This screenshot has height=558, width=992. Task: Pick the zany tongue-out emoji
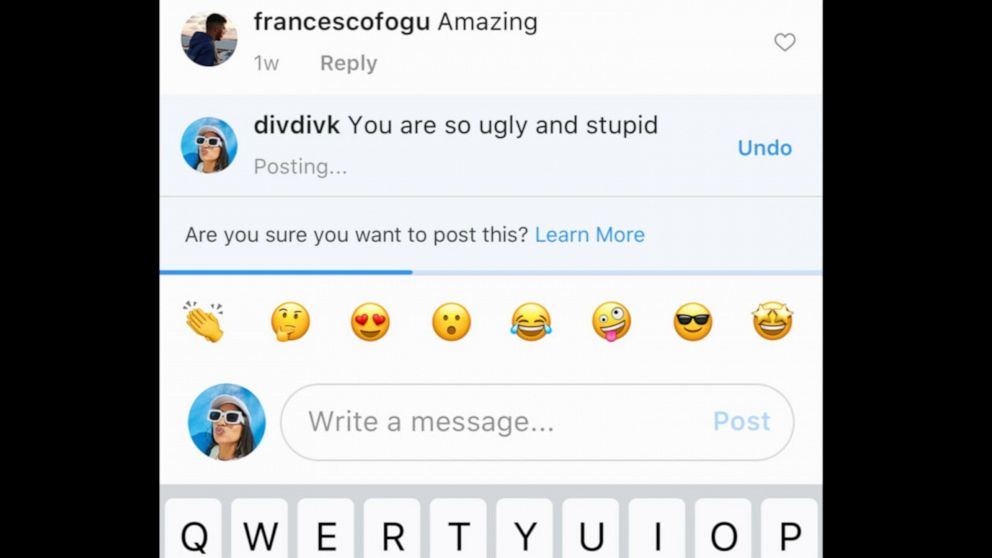click(x=611, y=322)
